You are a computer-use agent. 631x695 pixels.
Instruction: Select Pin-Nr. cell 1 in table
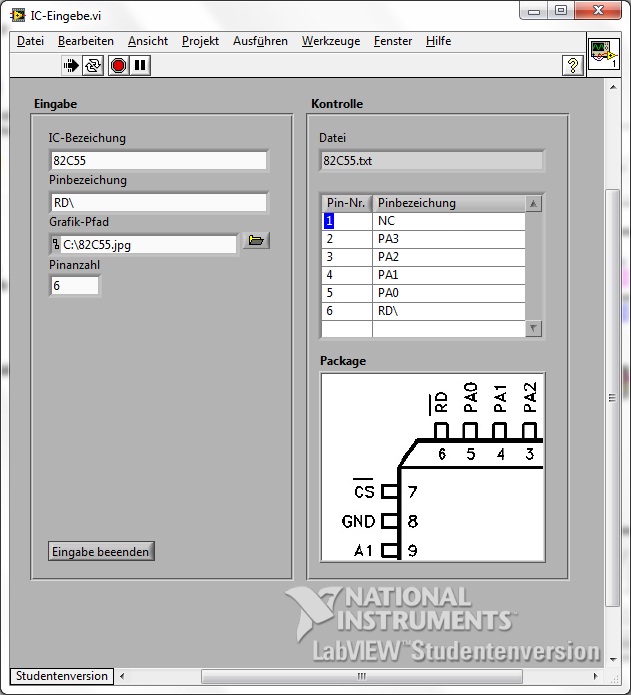click(347, 221)
